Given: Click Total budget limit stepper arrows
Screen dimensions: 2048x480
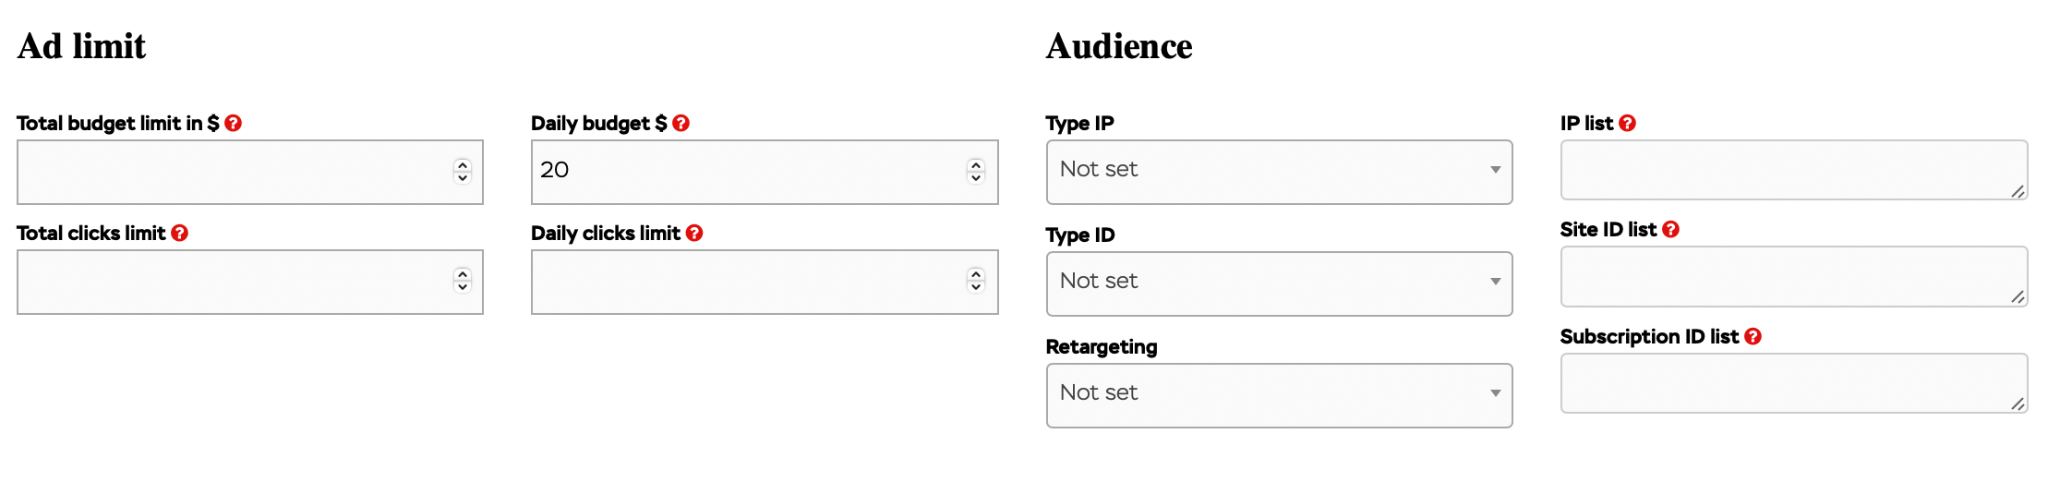Looking at the screenshot, I should pyautogui.click(x=462, y=171).
